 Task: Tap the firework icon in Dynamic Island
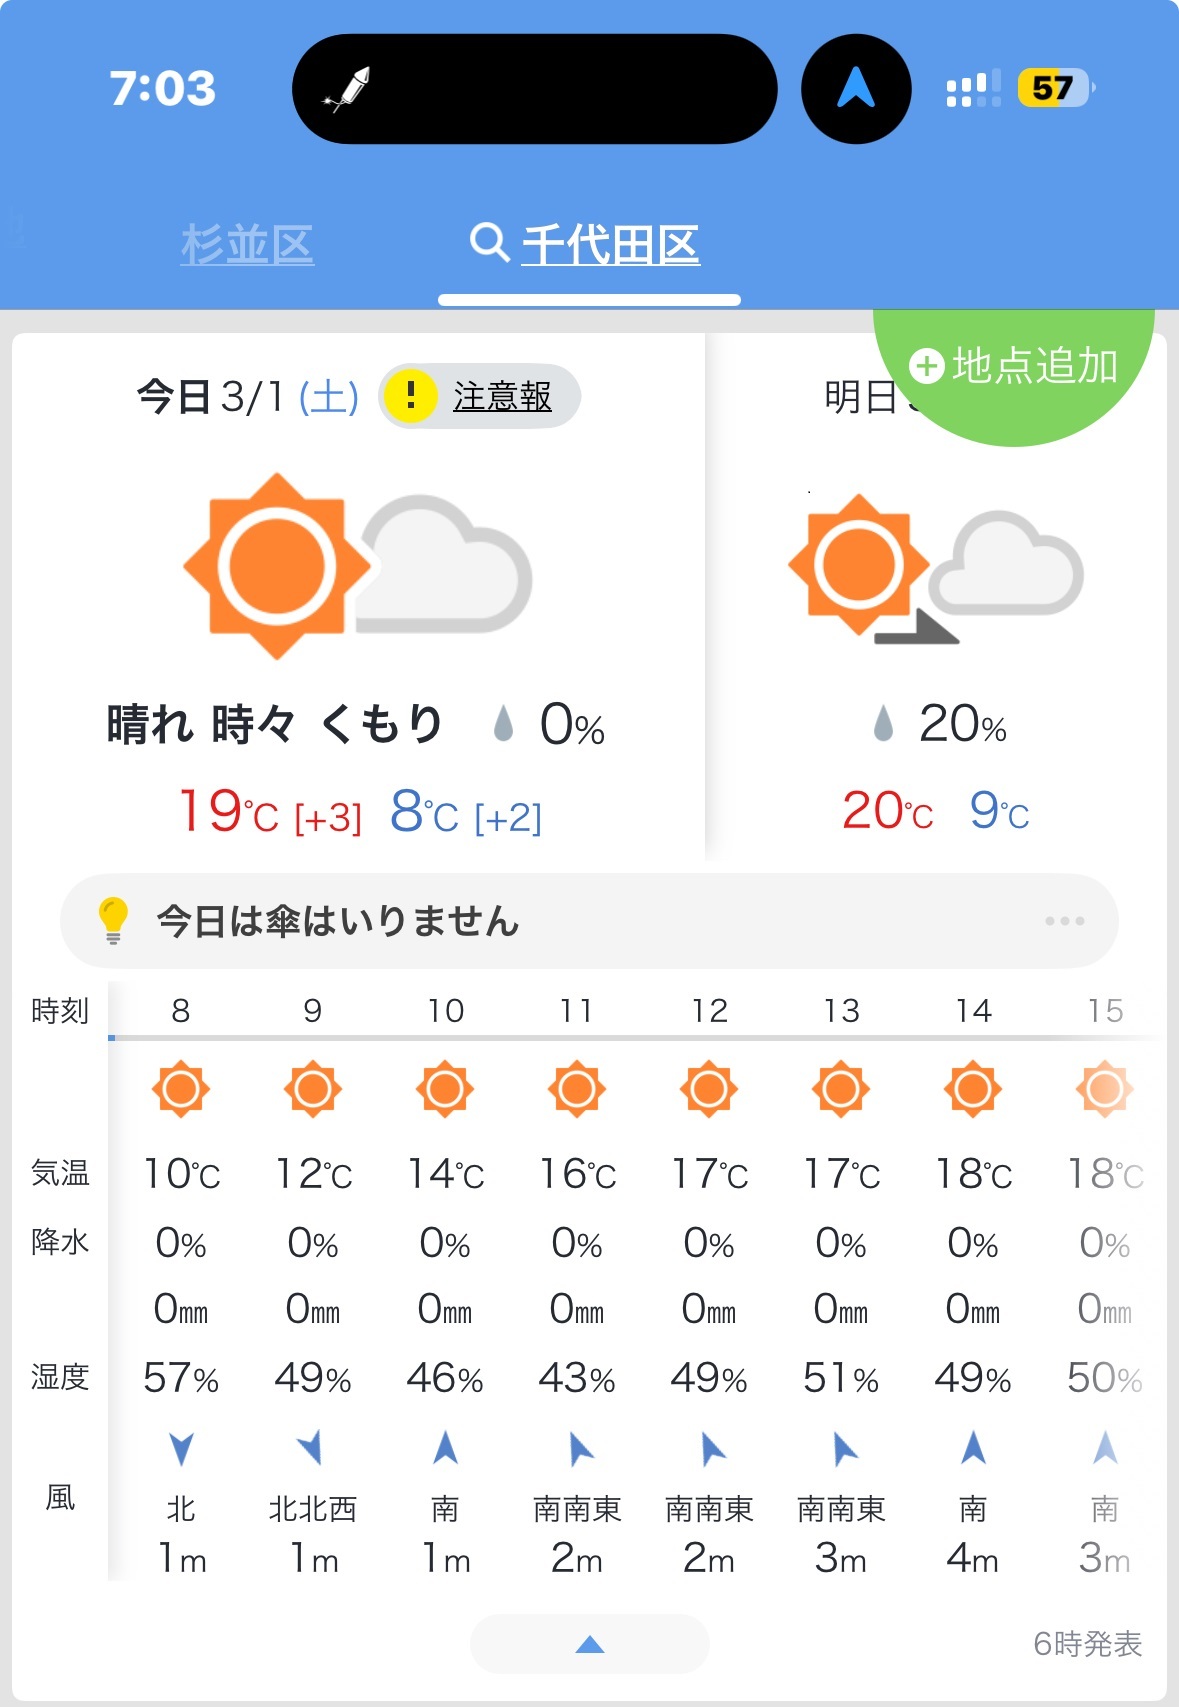[x=347, y=90]
